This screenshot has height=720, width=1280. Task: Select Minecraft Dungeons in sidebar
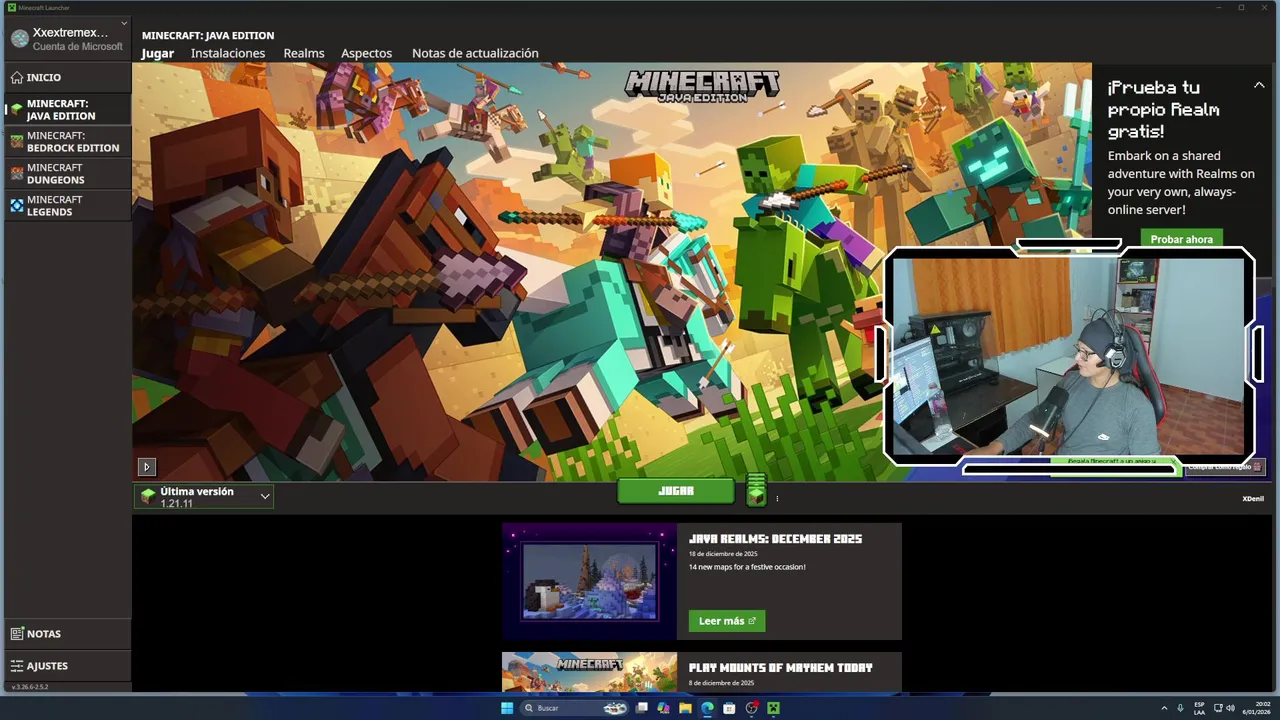pyautogui.click(x=67, y=173)
